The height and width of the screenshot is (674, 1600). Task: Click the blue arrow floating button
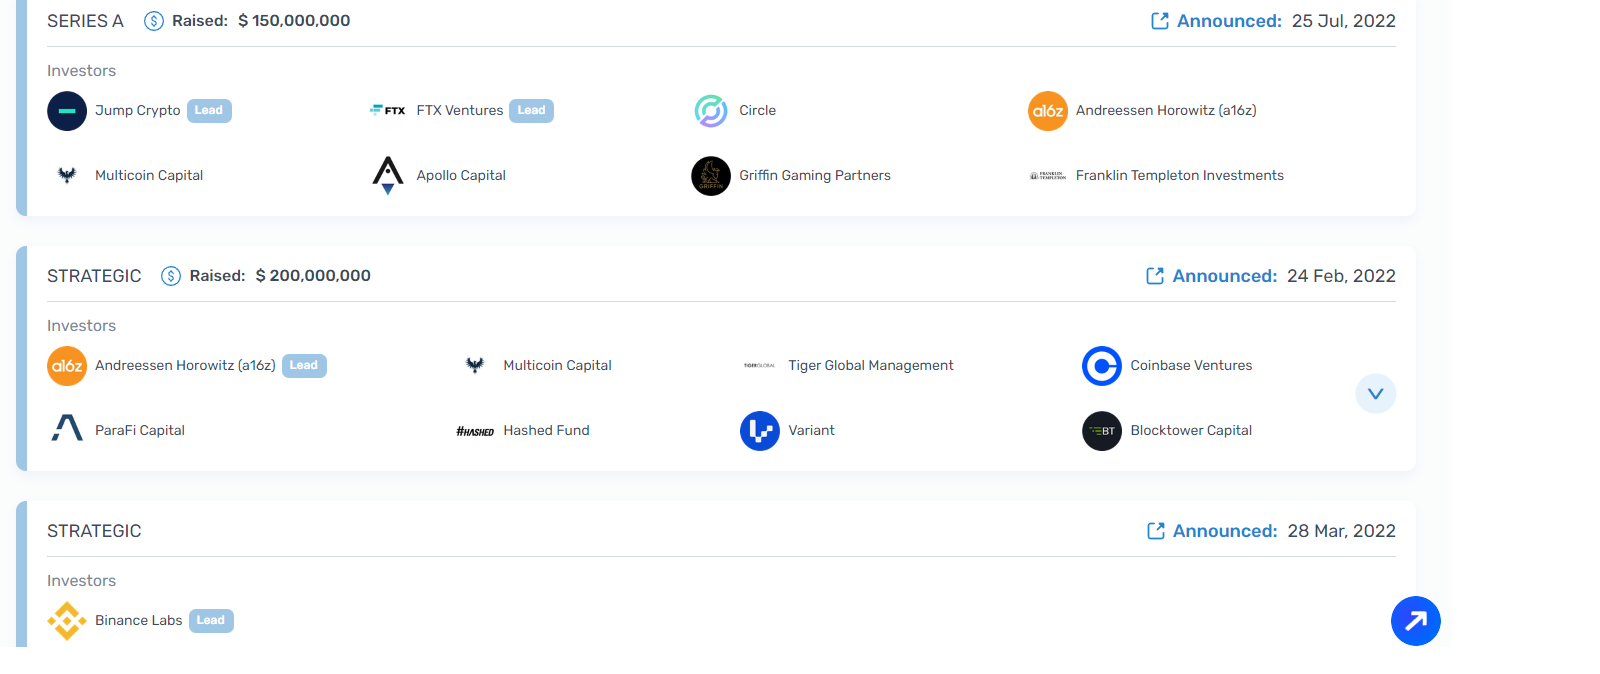[x=1416, y=621]
